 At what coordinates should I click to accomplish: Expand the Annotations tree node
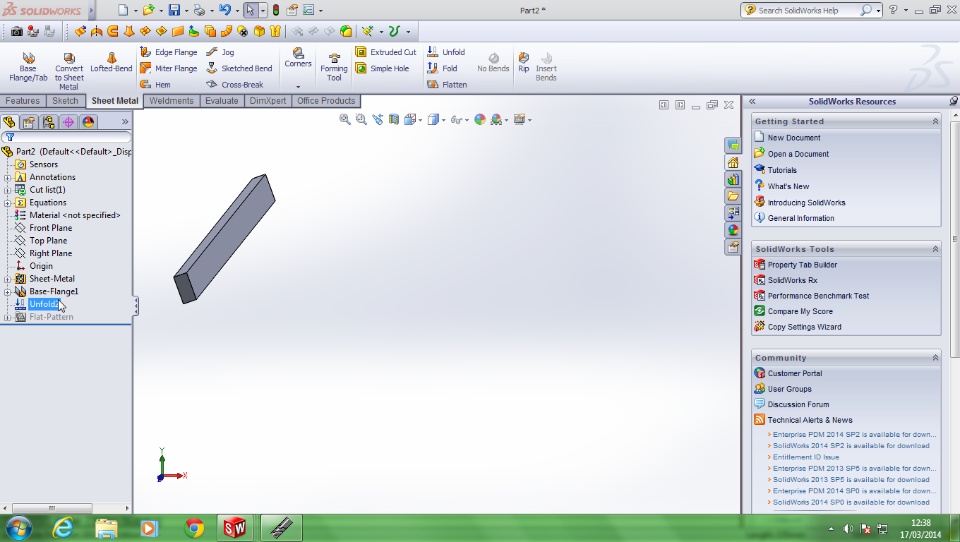[x=7, y=178]
